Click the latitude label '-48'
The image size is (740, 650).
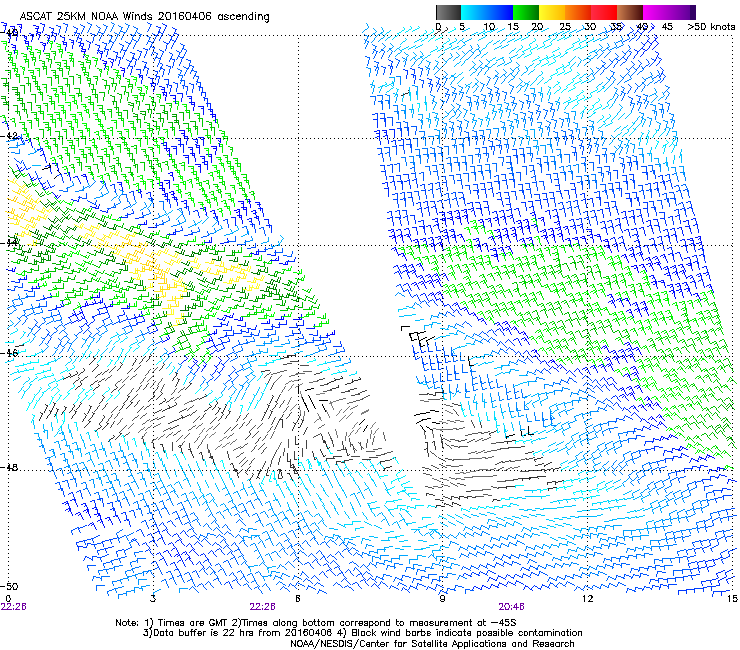[x=10, y=467]
